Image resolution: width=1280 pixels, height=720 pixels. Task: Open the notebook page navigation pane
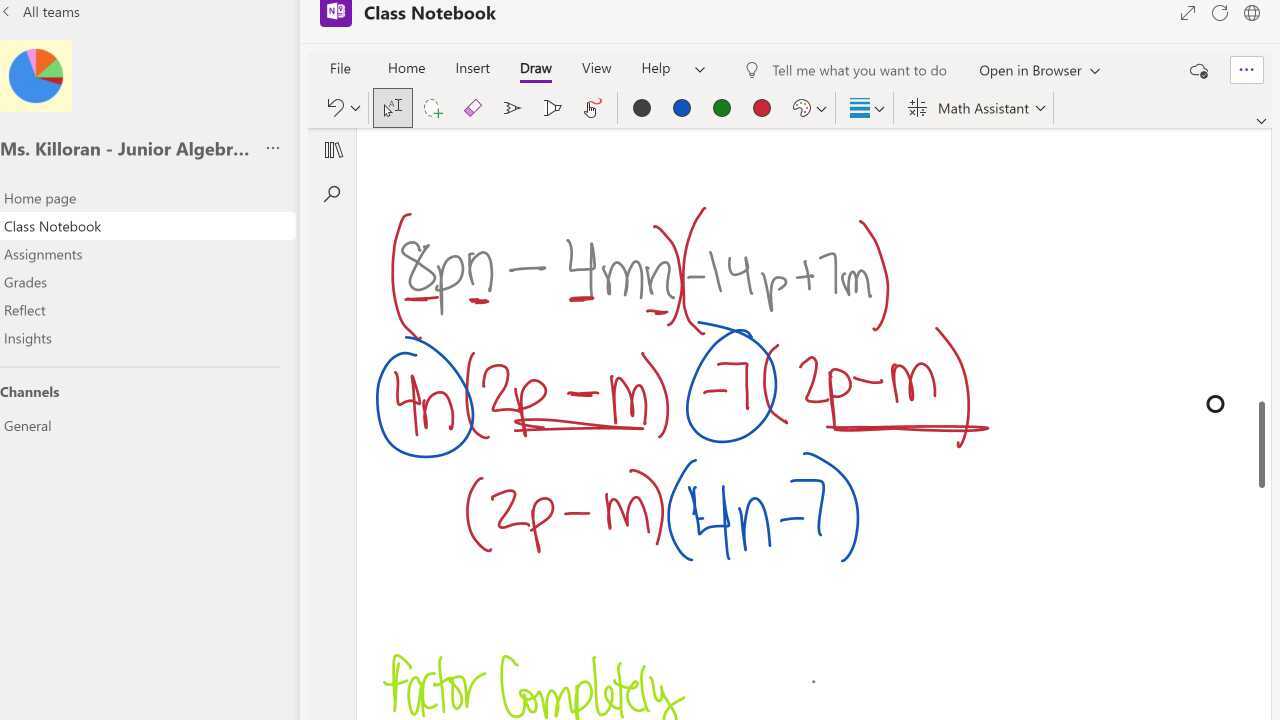(332, 149)
